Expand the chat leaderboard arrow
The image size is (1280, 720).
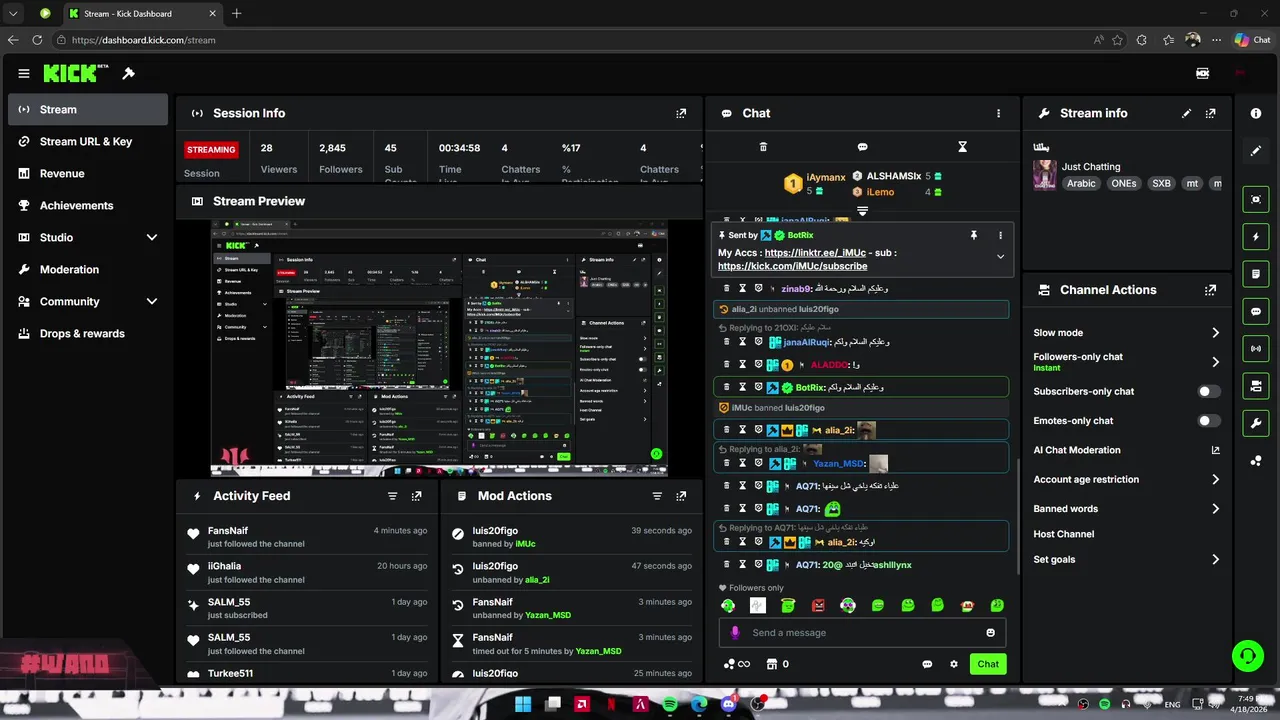pyautogui.click(x=862, y=211)
